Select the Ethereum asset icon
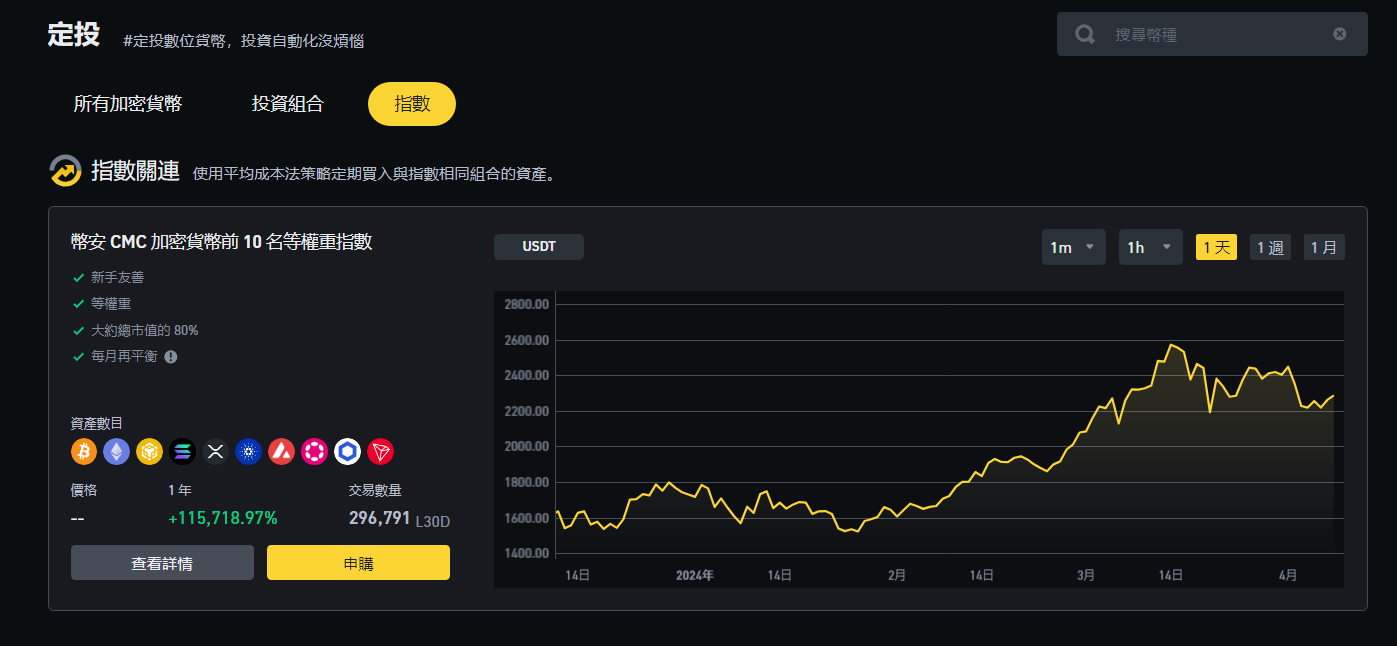The width and height of the screenshot is (1397, 646). pyautogui.click(x=117, y=452)
